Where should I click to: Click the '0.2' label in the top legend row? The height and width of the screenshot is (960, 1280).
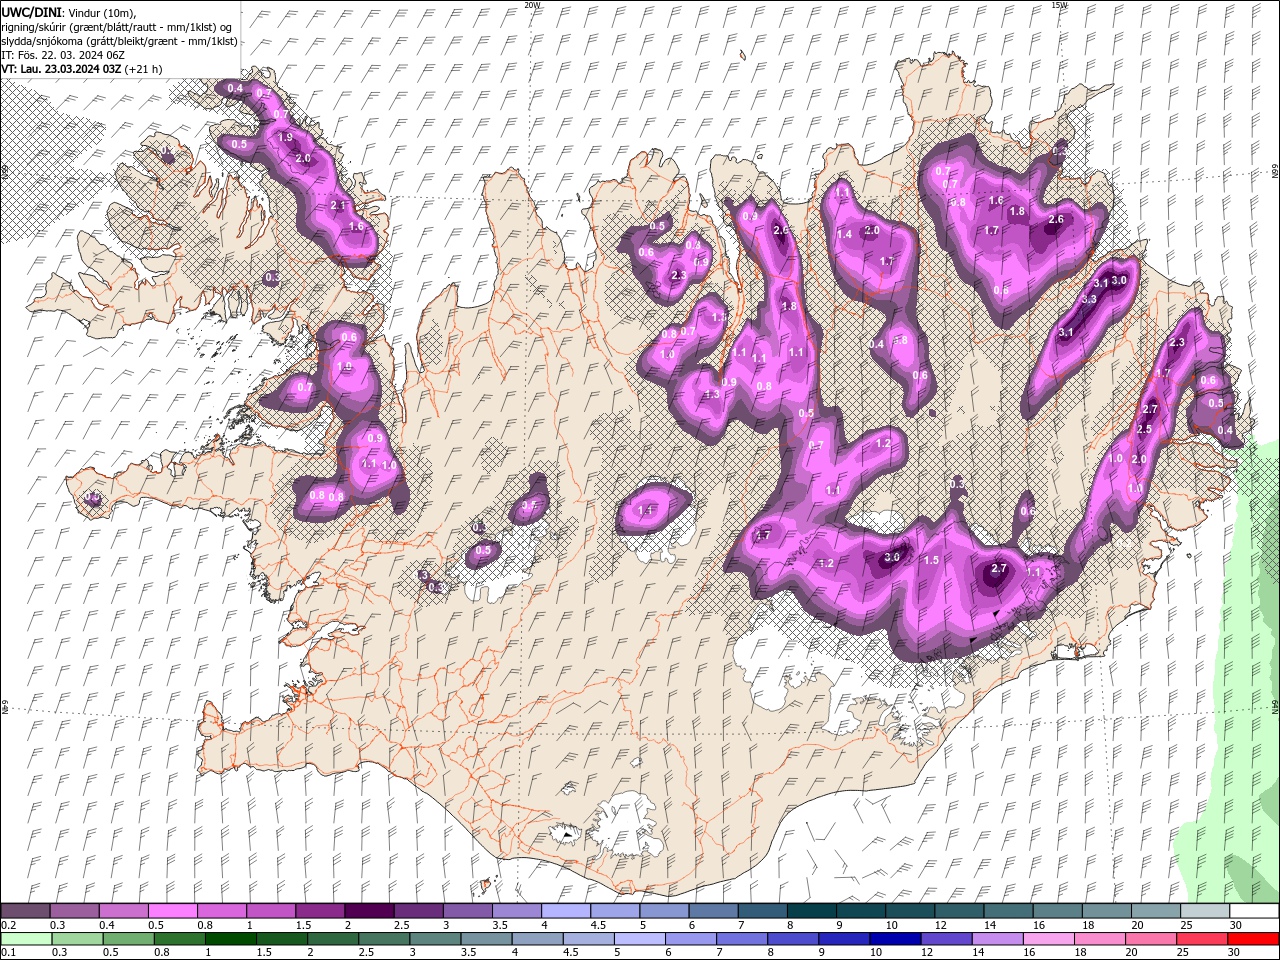pos(8,925)
